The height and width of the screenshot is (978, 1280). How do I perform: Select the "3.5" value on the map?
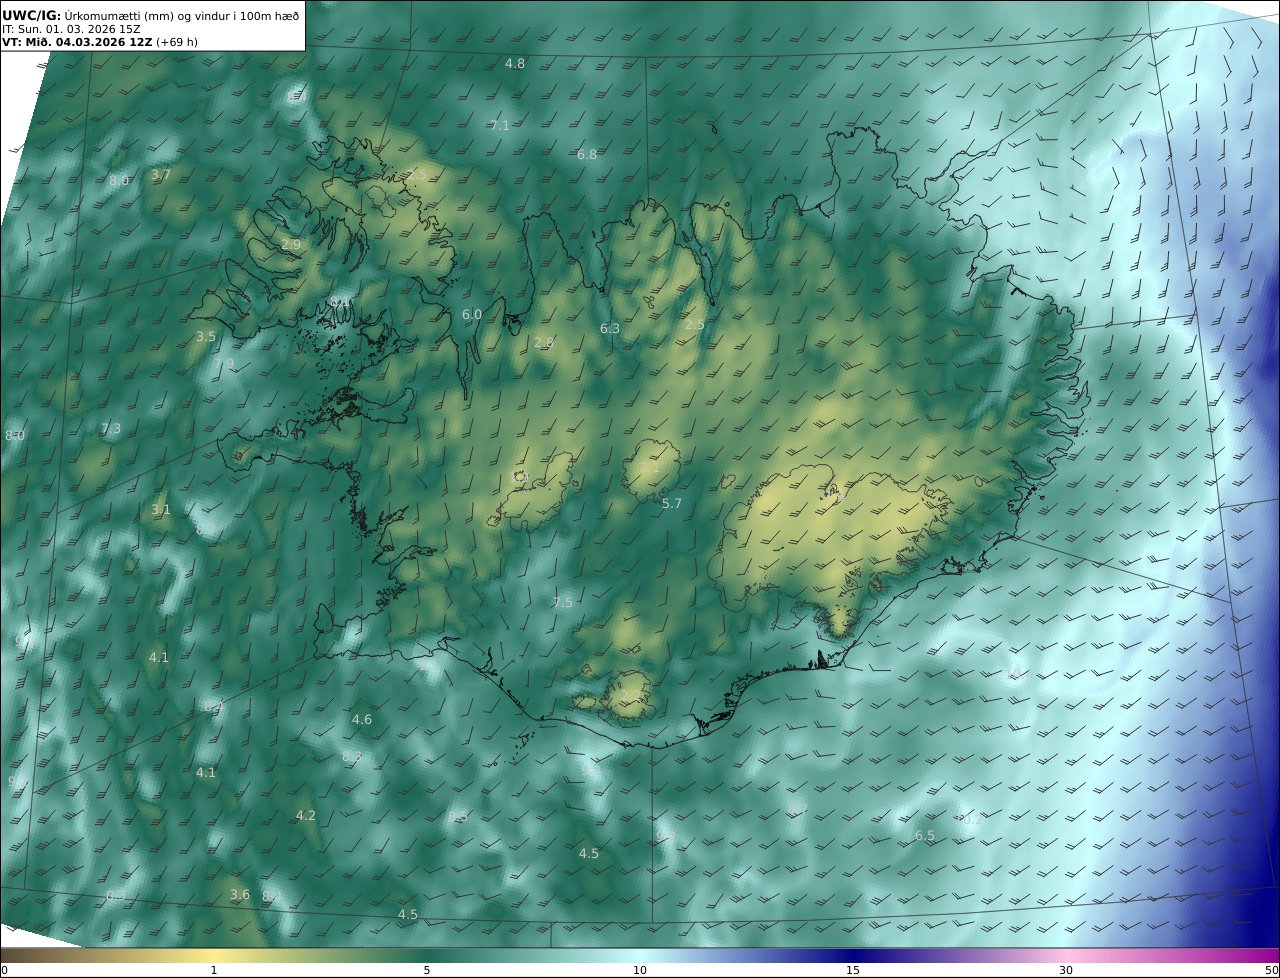point(206,337)
